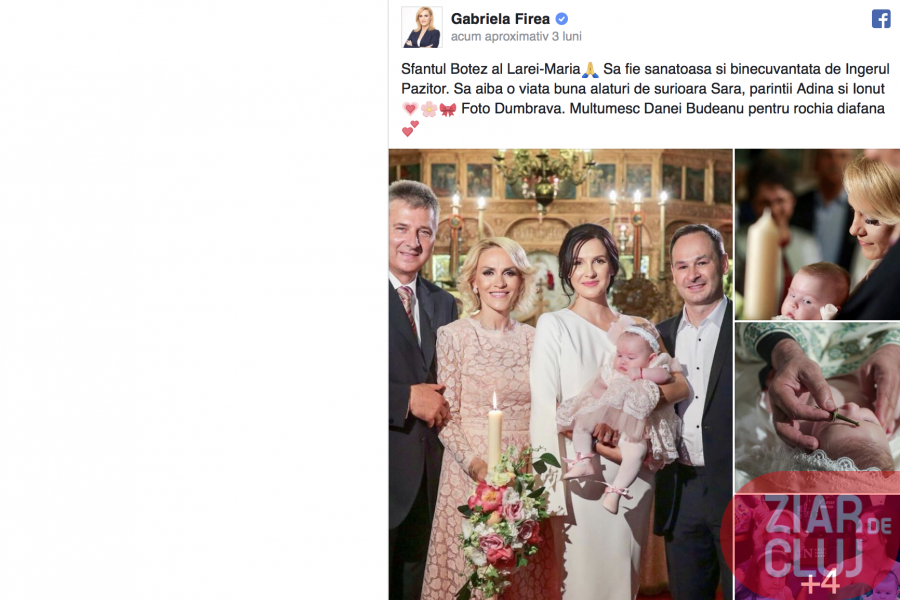Click the praying hands emoji
This screenshot has height=600, width=900.
tap(590, 70)
